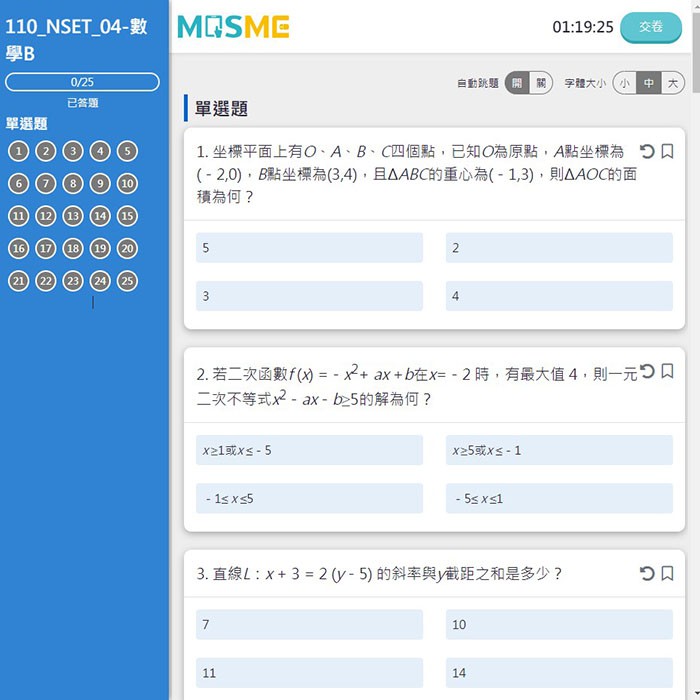Set font size to 大

click(673, 84)
